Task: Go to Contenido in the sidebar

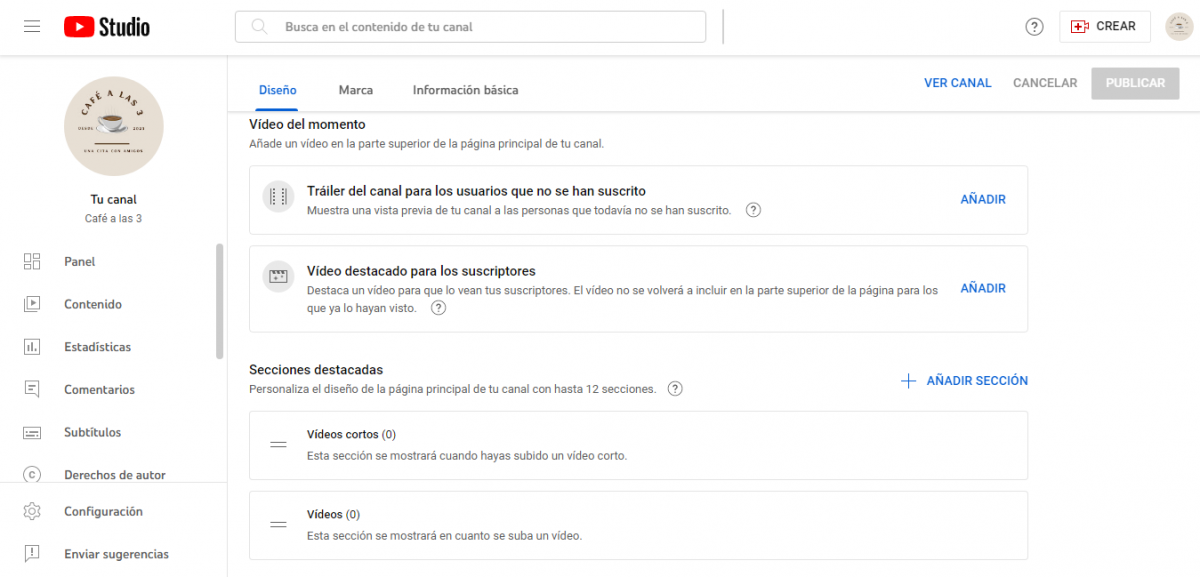Action: (x=92, y=305)
